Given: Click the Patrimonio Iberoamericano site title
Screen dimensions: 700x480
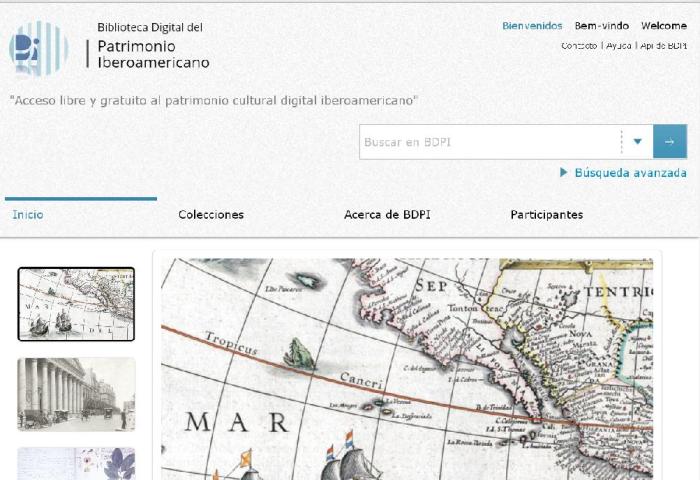Looking at the screenshot, I should coord(153,54).
